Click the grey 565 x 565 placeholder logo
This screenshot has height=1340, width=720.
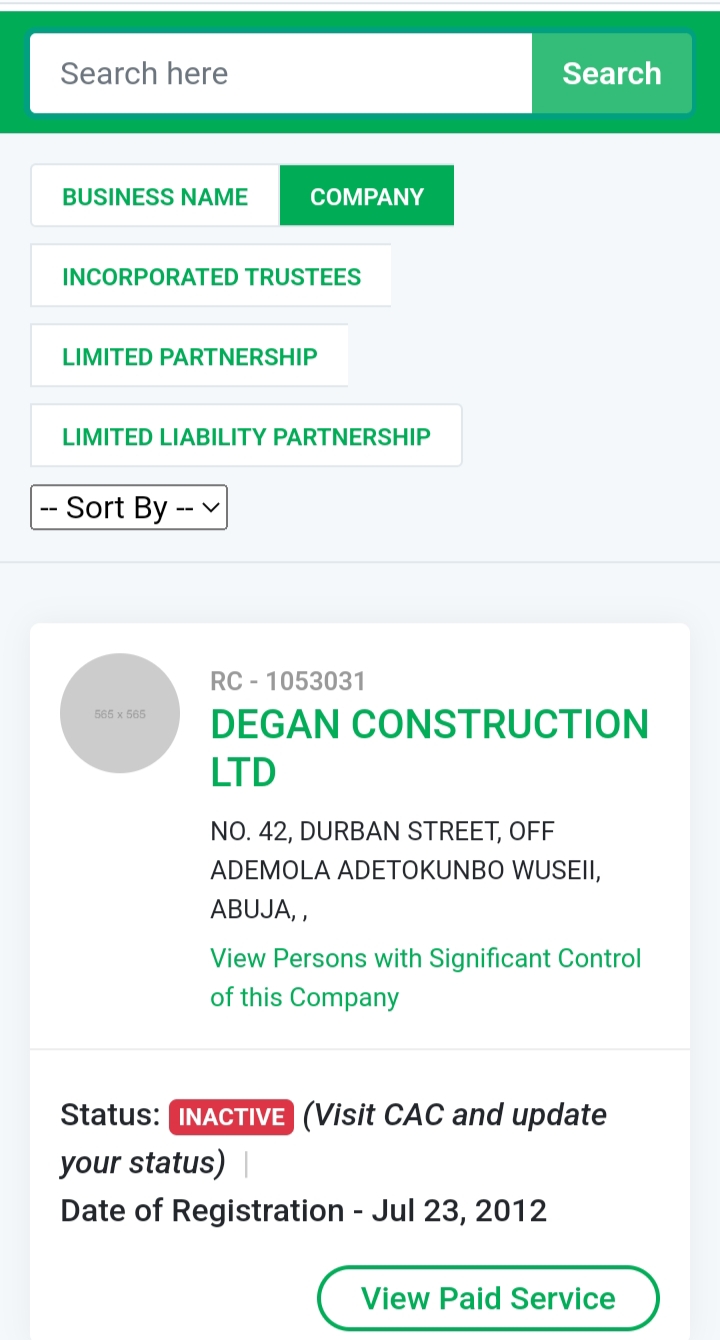pos(120,713)
